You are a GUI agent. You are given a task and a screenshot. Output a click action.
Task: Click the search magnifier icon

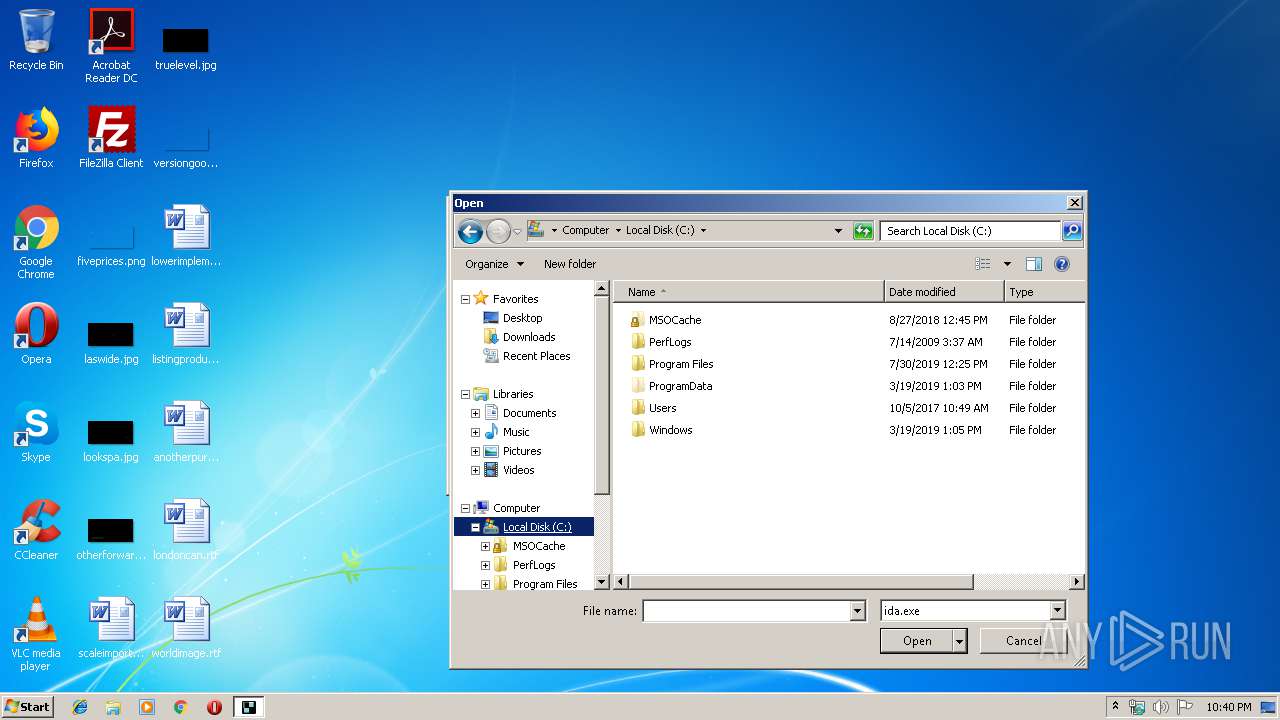coord(1071,231)
